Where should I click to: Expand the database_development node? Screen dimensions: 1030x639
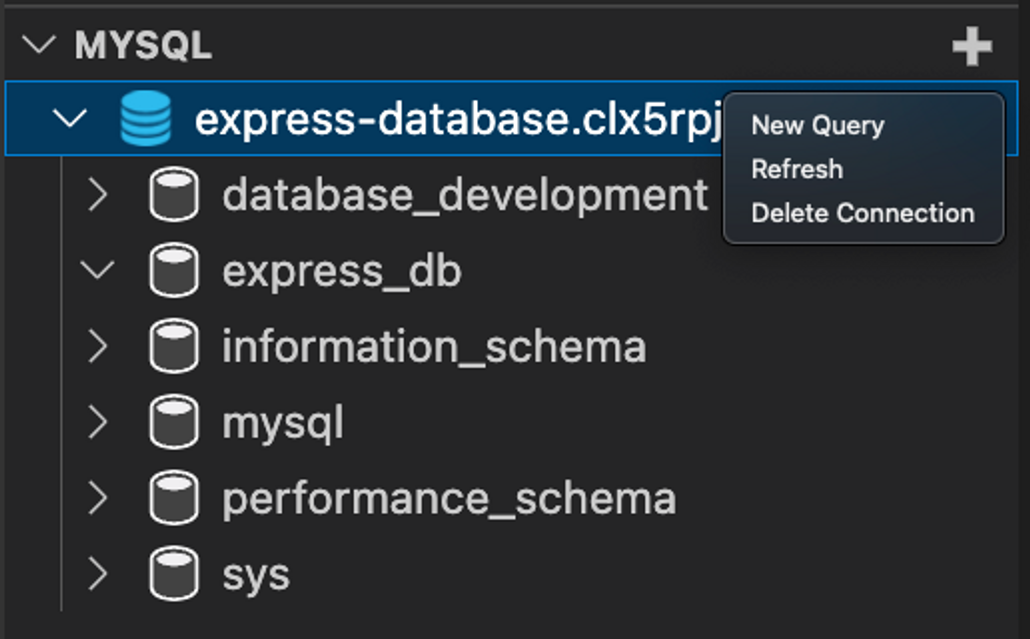pos(97,195)
